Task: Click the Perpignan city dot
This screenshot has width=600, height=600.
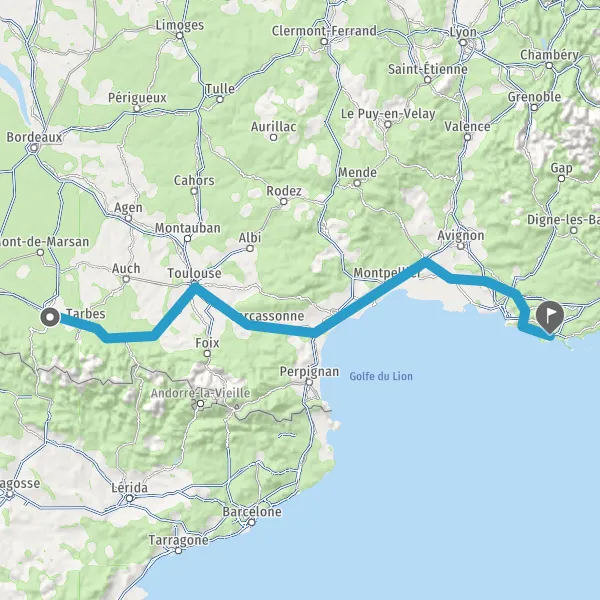Action: [x=309, y=382]
